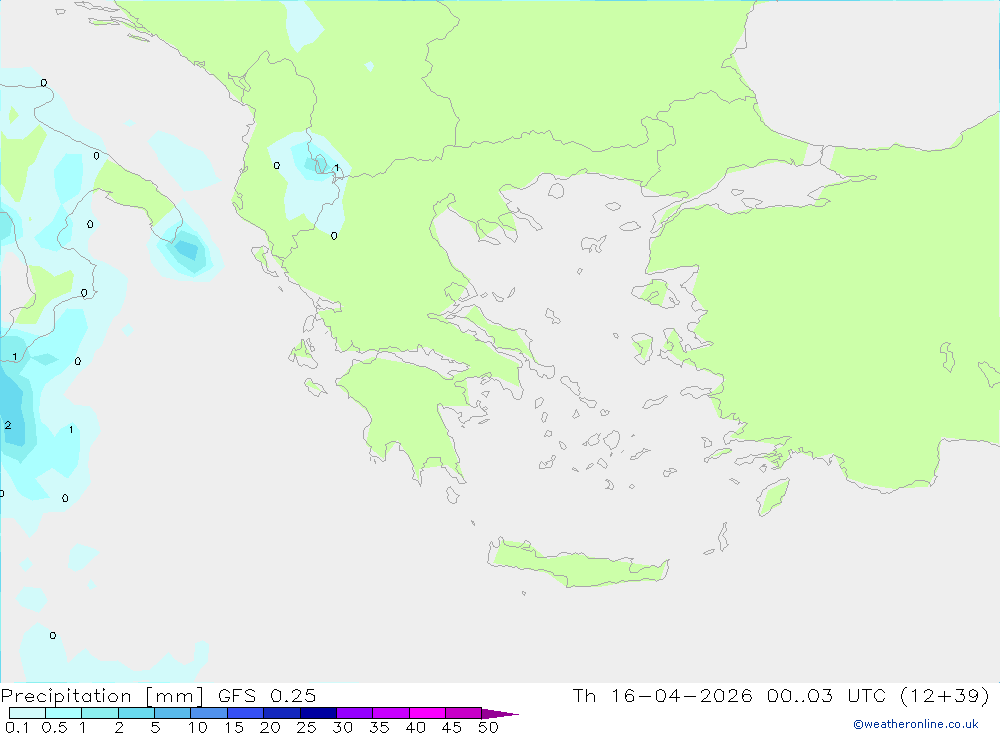Screen dimensions: 1000x733
Task: Click legend swatch between 25 and 30
Action: point(318,713)
